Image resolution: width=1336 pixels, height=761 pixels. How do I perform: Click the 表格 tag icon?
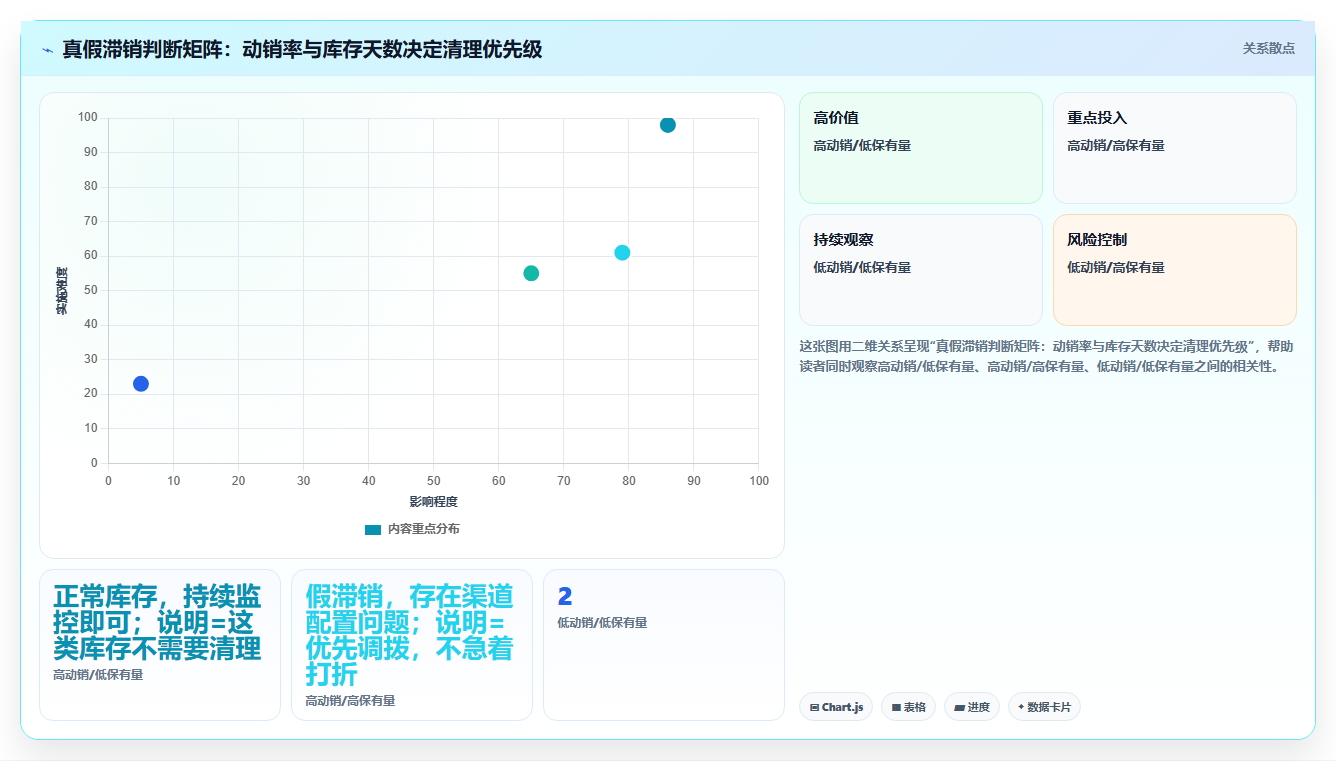(896, 707)
